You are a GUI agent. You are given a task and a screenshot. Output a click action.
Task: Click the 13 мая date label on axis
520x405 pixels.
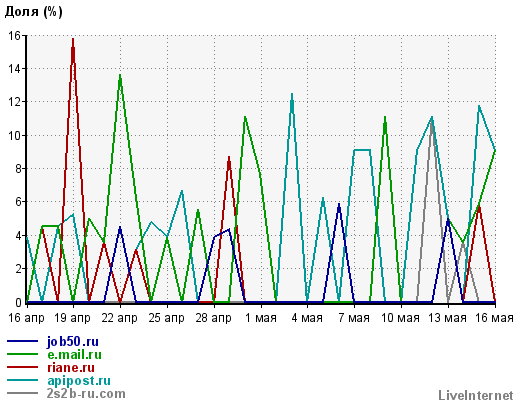447,318
